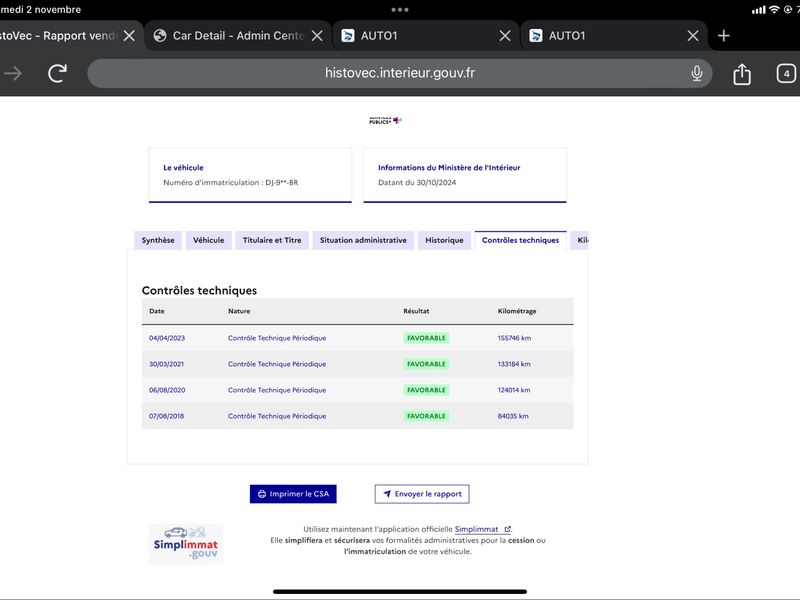This screenshot has width=800, height=600.
Task: Click the date 07/08/2018
Action: point(166,416)
